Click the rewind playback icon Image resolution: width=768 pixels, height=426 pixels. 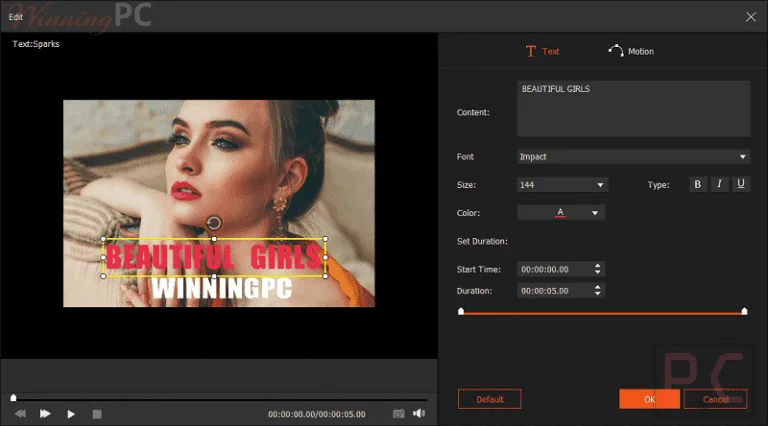(21, 414)
